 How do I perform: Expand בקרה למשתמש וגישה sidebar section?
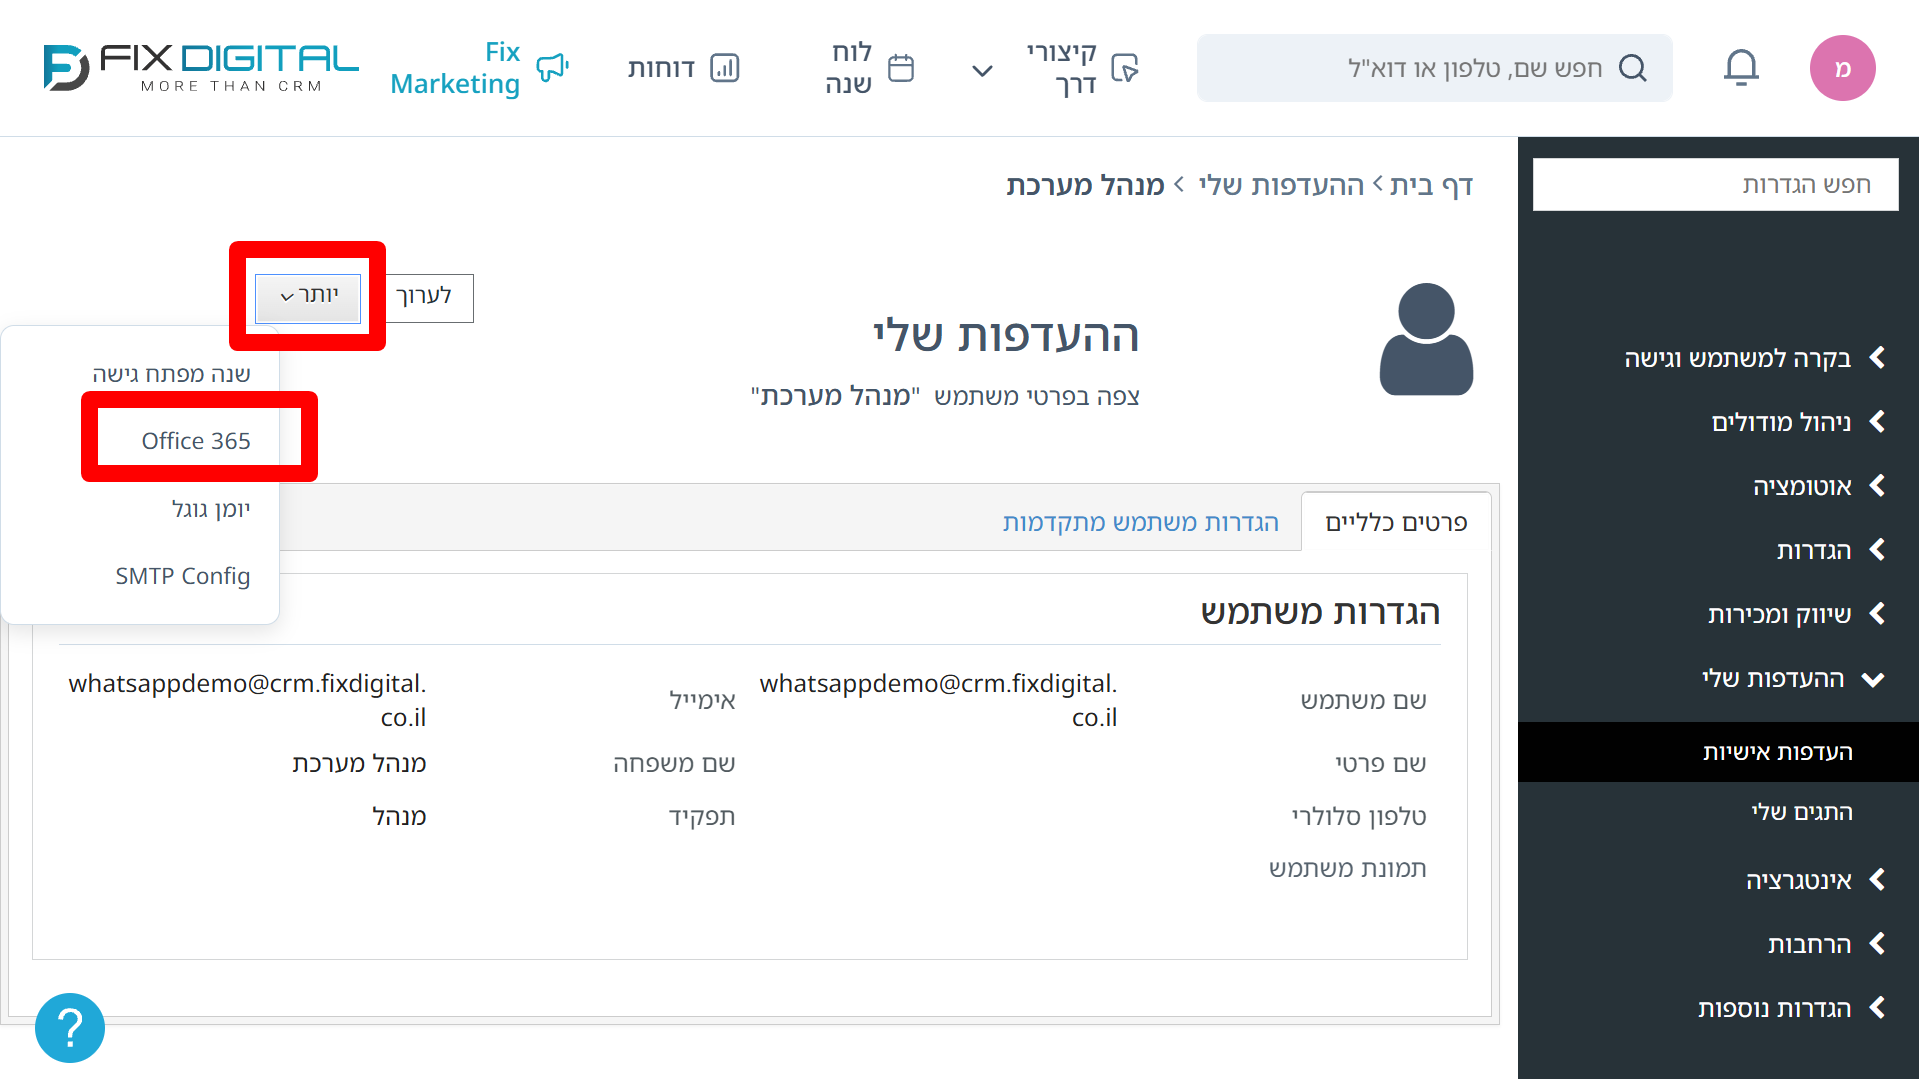[x=1753, y=358]
